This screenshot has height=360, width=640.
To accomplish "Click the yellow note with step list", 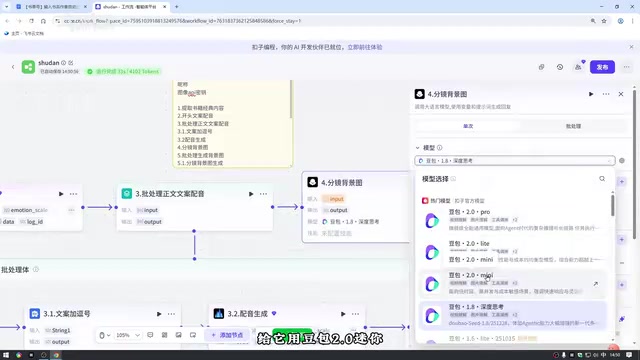I will [233, 124].
